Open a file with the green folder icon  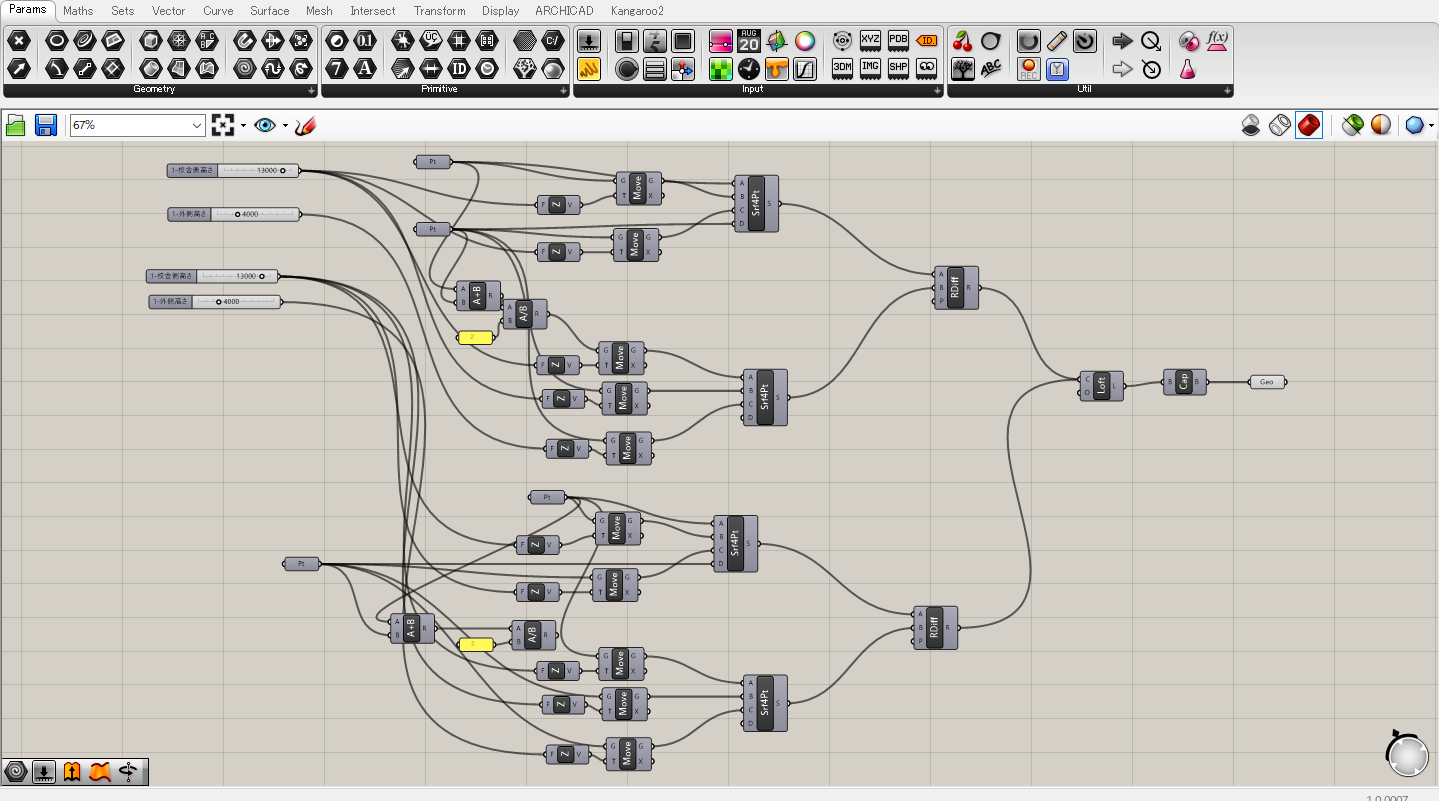coord(16,125)
